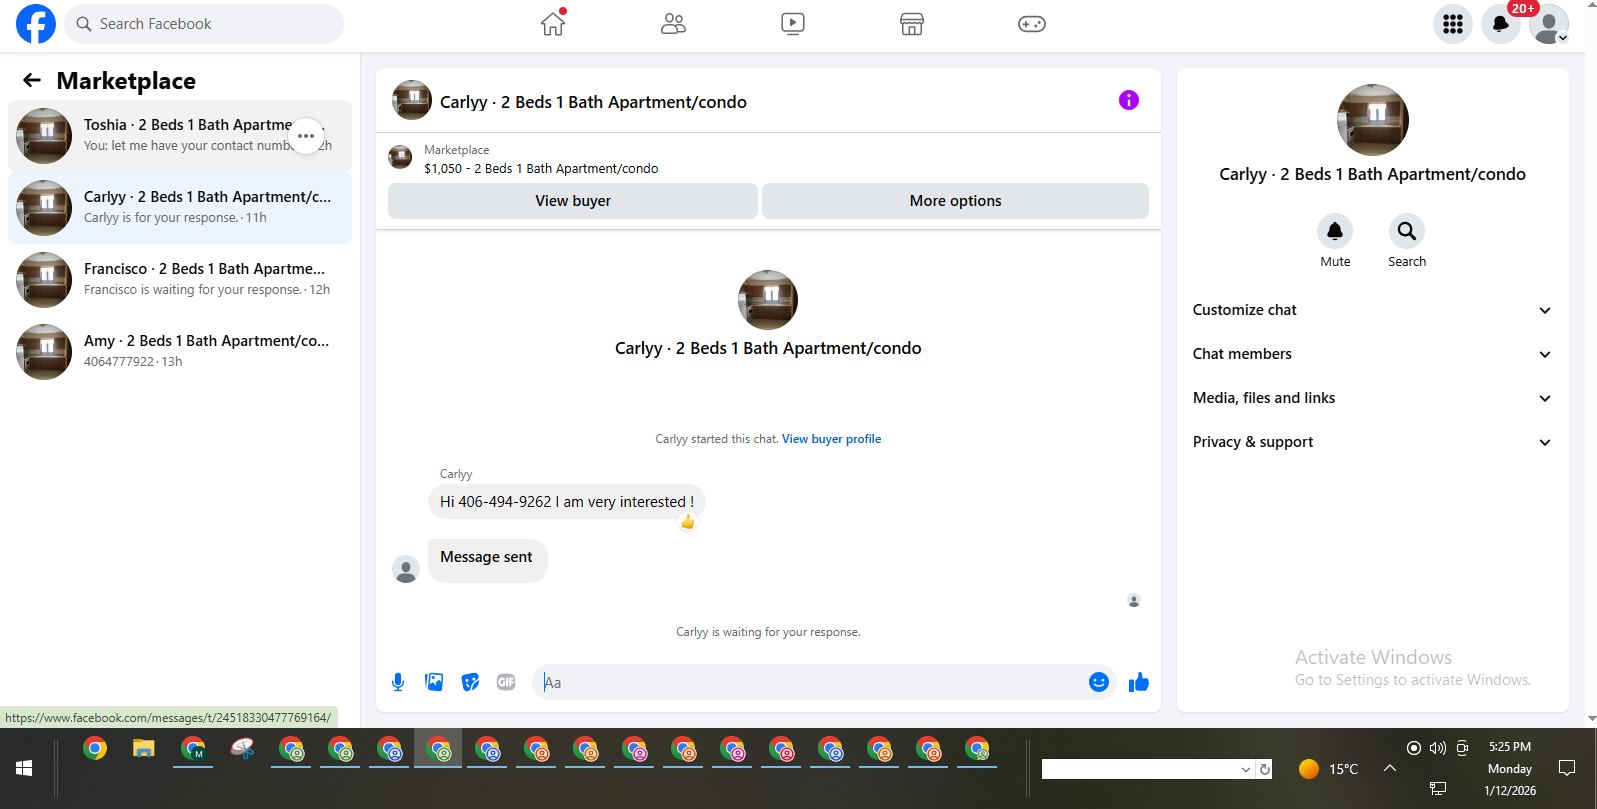Viewport: 1597px width, 809px height.
Task: Open the Amy conversation
Action: coord(180,352)
